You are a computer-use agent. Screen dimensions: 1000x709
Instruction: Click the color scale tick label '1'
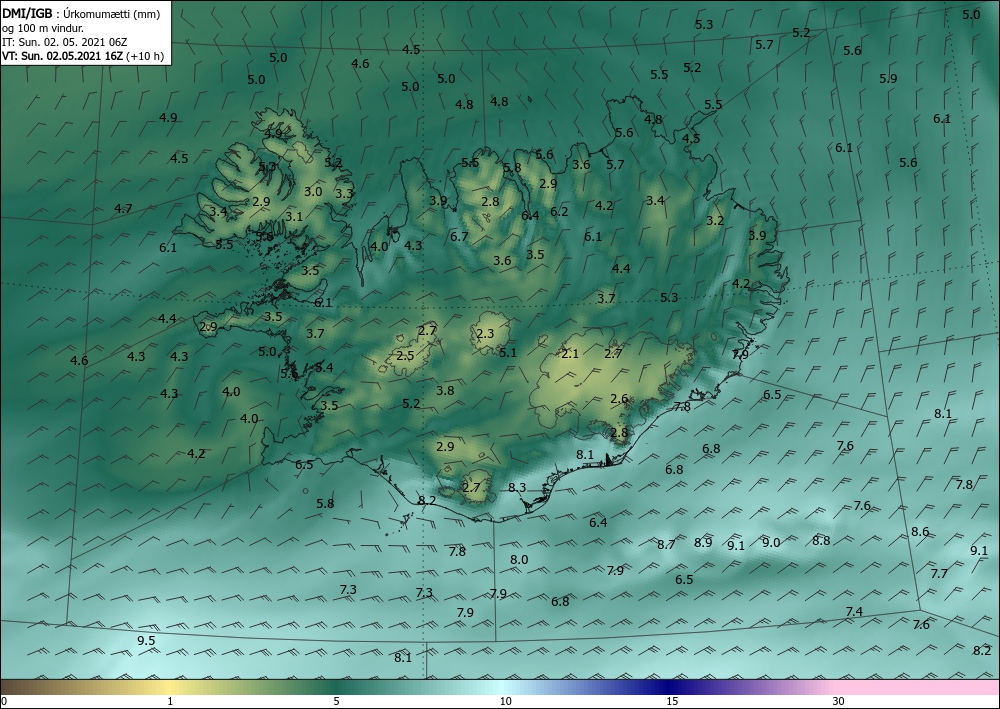pos(170,701)
